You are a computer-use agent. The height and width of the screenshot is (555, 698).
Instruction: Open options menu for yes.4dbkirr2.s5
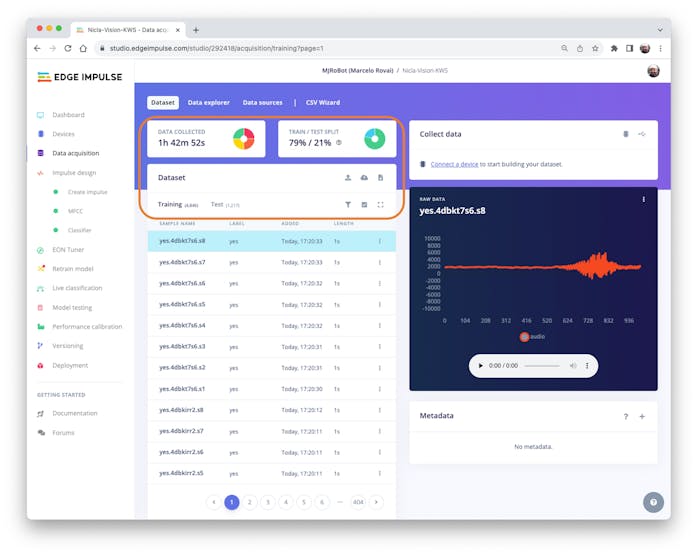[x=380, y=474]
